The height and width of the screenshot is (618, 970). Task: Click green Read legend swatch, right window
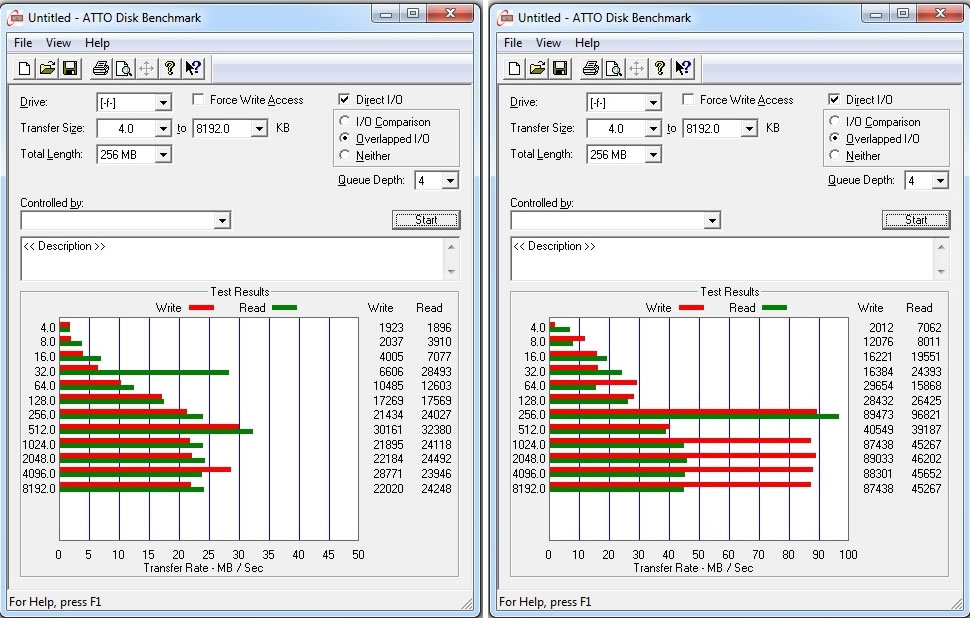click(775, 307)
